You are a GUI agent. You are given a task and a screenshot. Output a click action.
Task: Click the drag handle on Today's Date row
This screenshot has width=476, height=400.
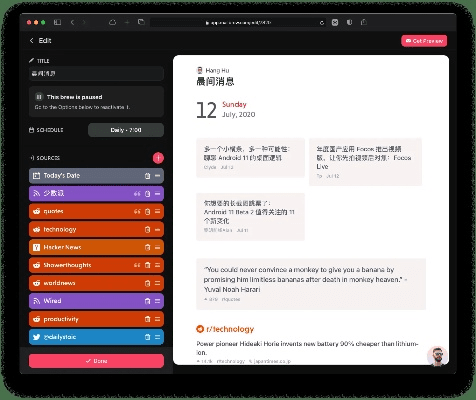point(157,176)
